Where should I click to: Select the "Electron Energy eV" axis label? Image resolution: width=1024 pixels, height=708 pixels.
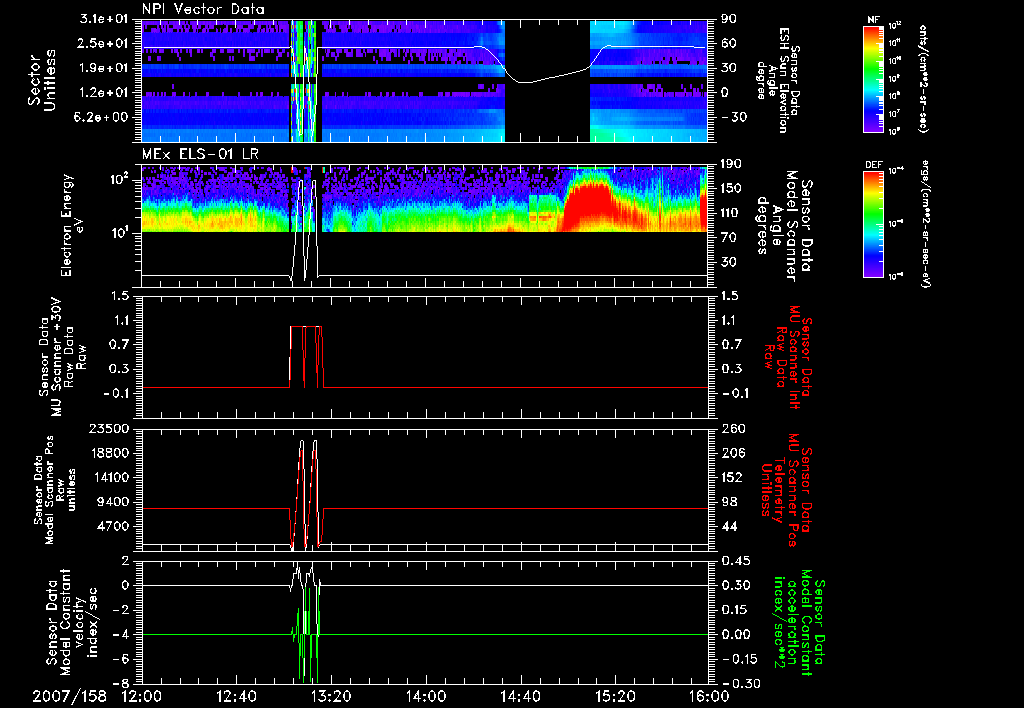(x=73, y=225)
